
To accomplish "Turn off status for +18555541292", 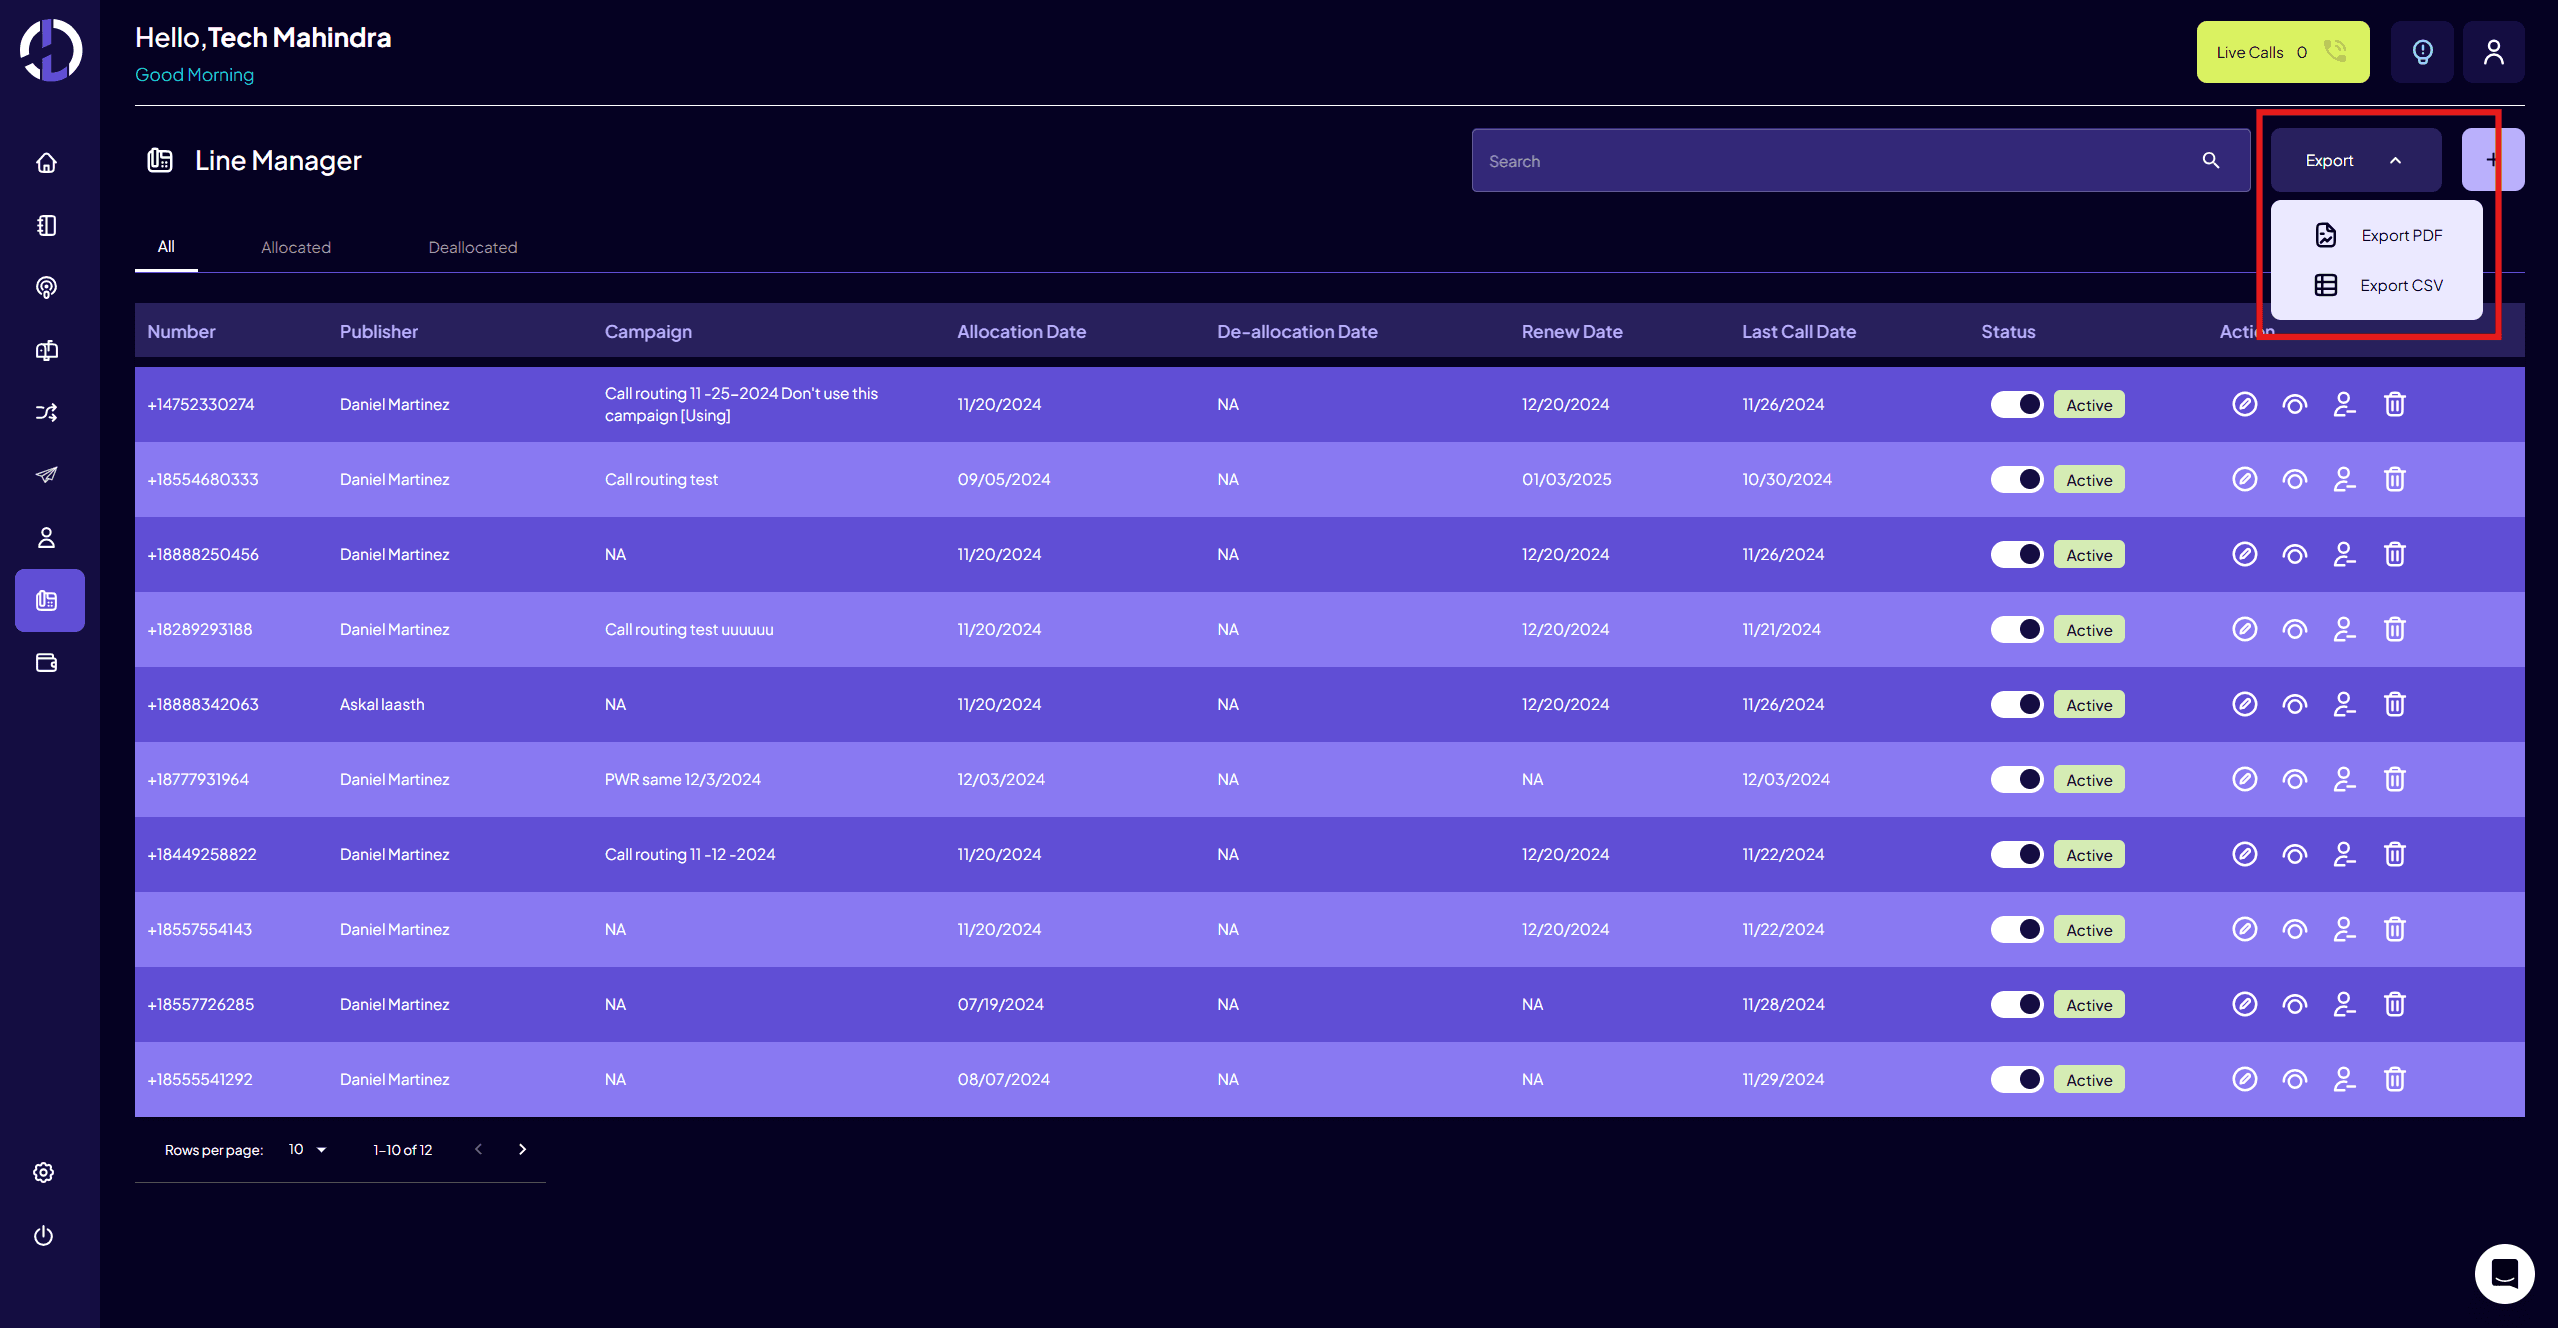I will tap(2016, 1079).
